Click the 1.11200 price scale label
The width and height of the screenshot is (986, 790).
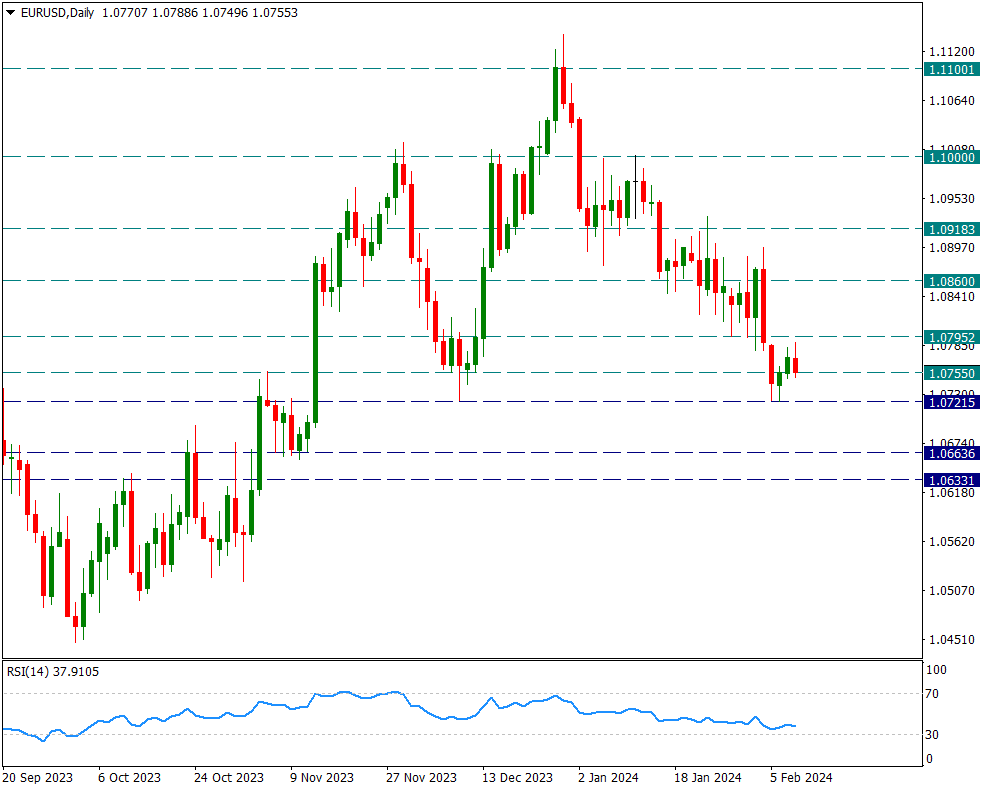click(x=952, y=52)
